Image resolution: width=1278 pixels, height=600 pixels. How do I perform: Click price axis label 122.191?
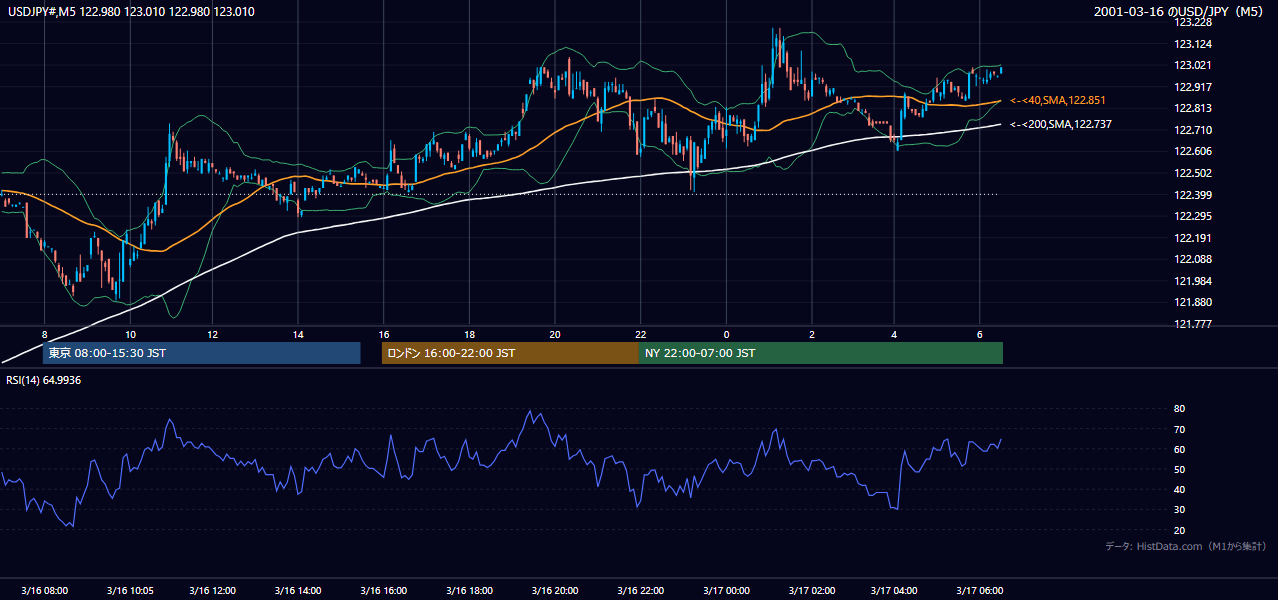pyautogui.click(x=1194, y=238)
